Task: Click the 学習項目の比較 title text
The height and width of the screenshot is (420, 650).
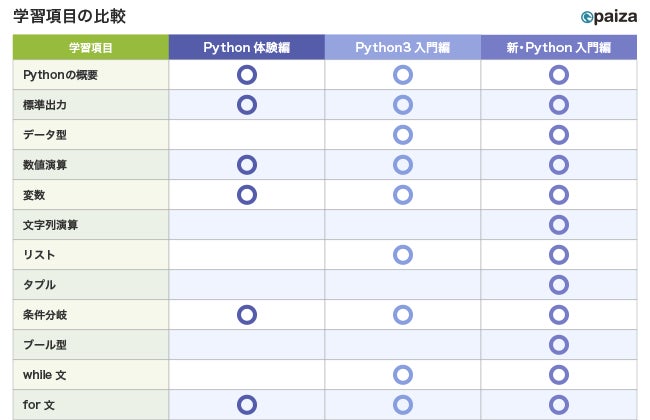Action: pyautogui.click(x=69, y=17)
